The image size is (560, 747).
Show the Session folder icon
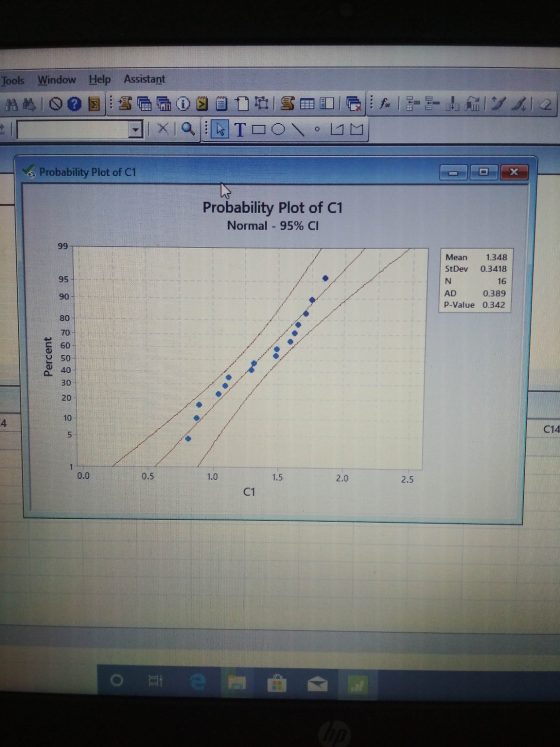(x=125, y=103)
